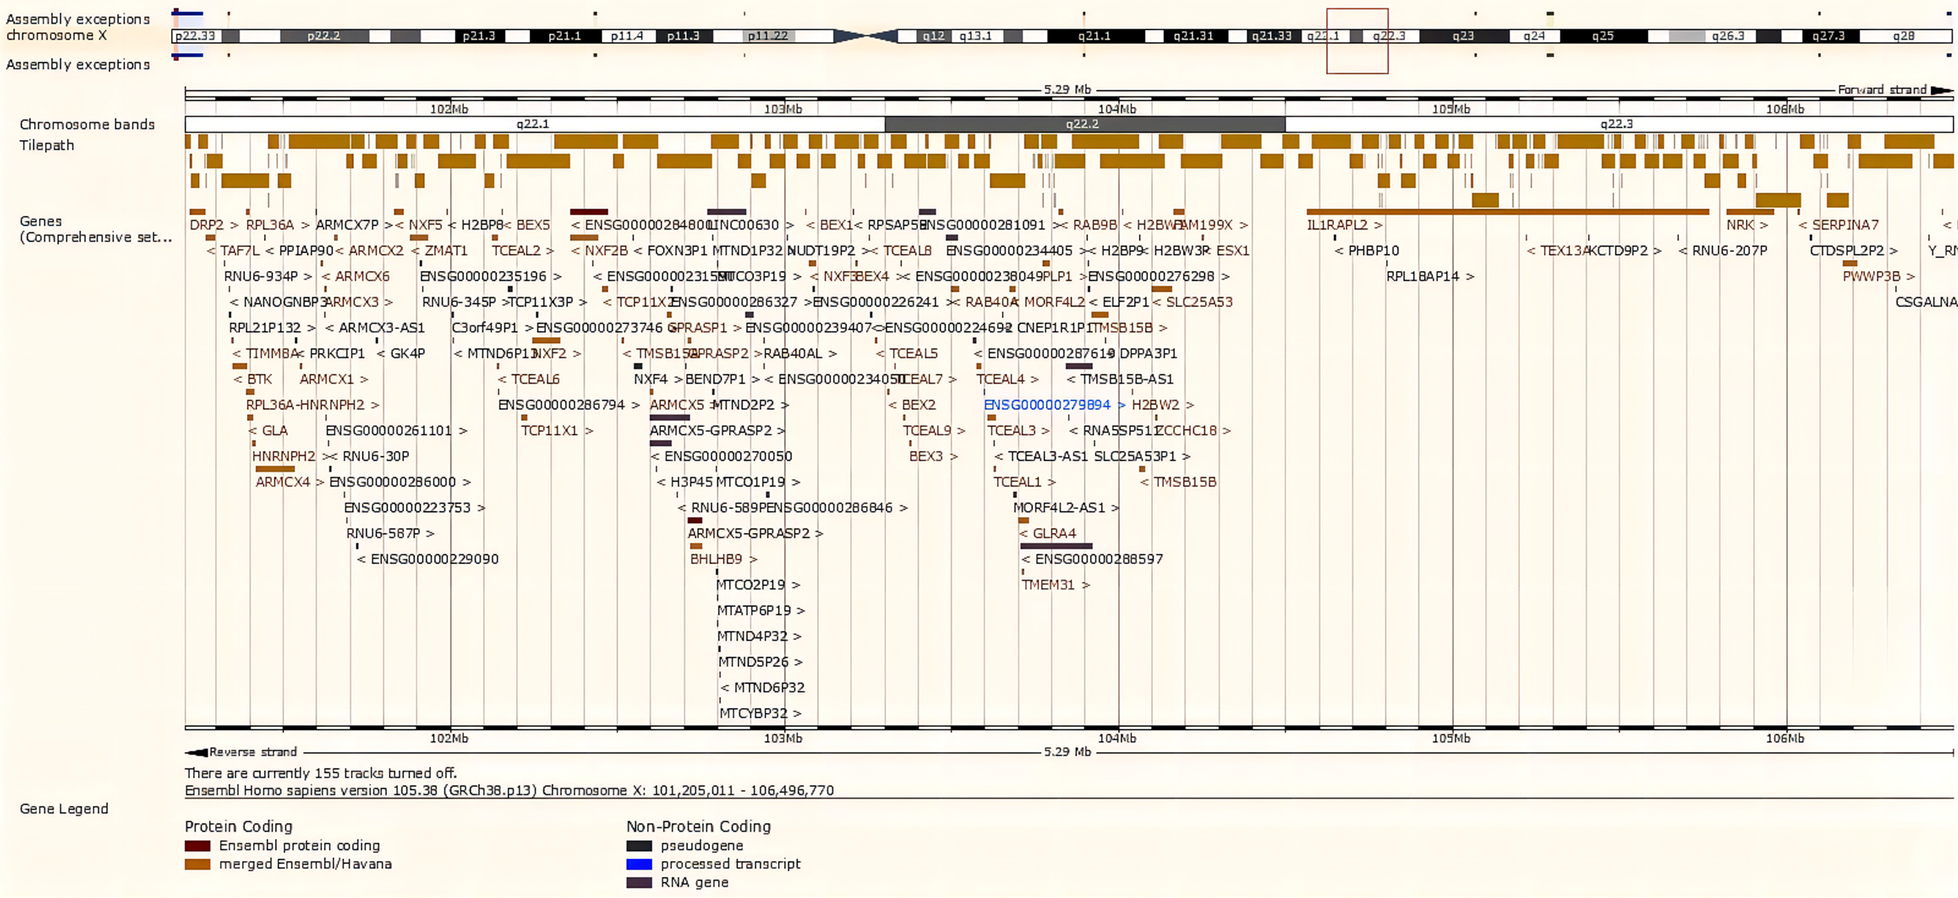Click the red region box on ideogram

click(1357, 41)
